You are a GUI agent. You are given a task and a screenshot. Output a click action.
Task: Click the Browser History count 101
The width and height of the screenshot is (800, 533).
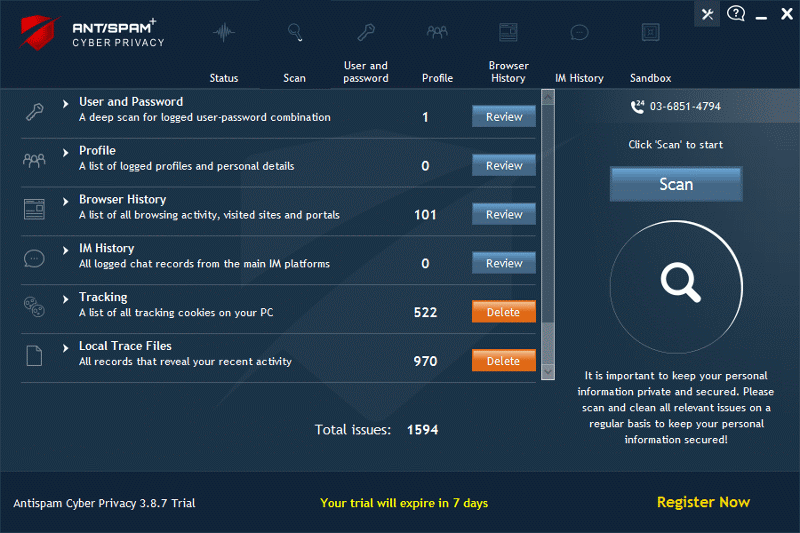point(425,215)
